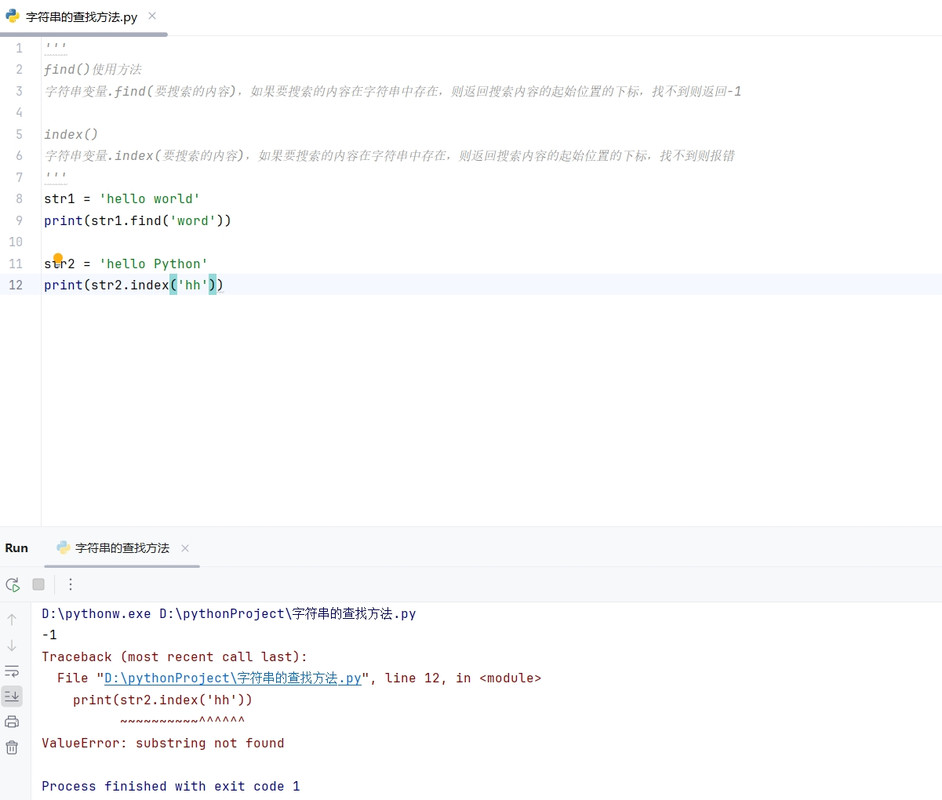The width and height of the screenshot is (942, 800).
Task: Toggle soft-wrap in run console
Action: 12,671
